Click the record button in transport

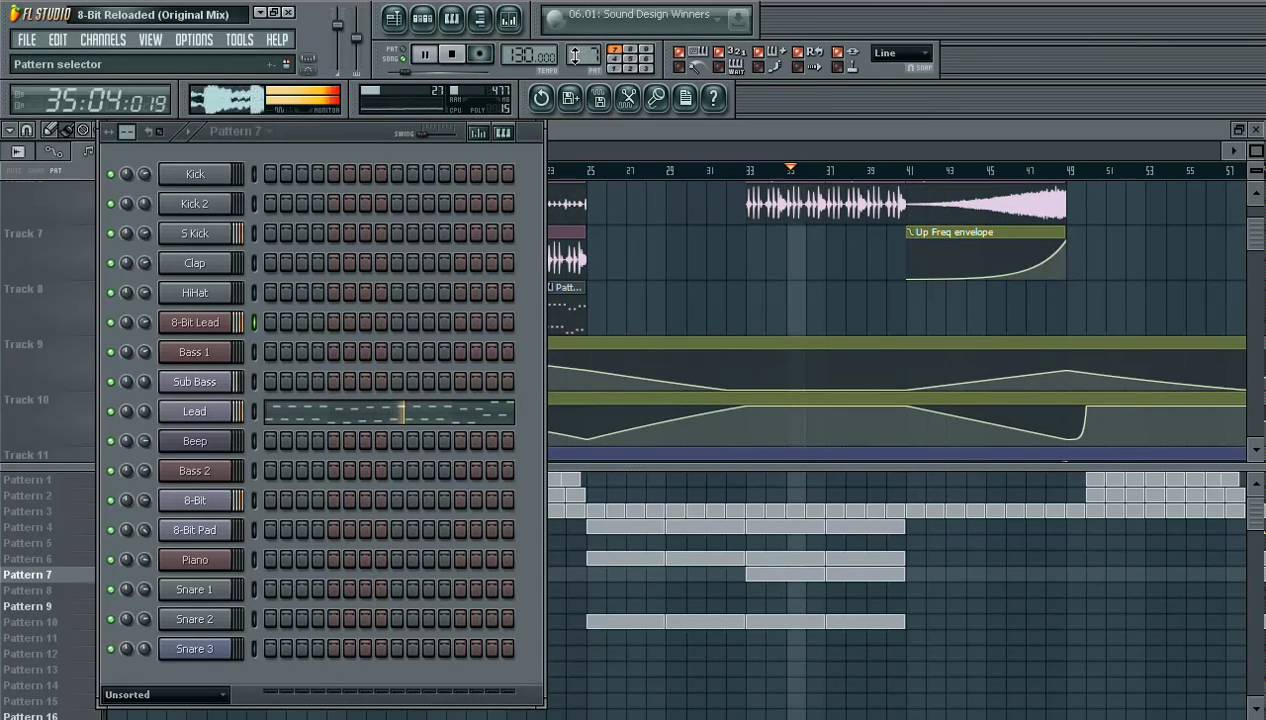point(480,54)
